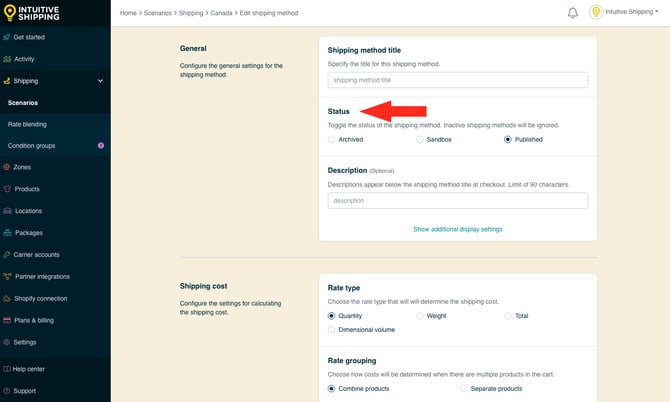Open Settings page
The image size is (670, 402).
coord(25,342)
